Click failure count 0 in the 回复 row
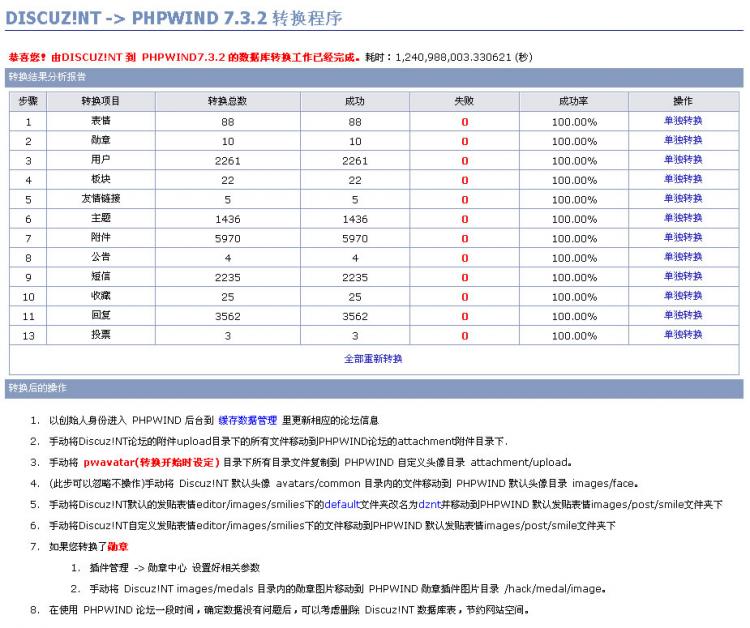This screenshot has width=750, height=628. (464, 316)
